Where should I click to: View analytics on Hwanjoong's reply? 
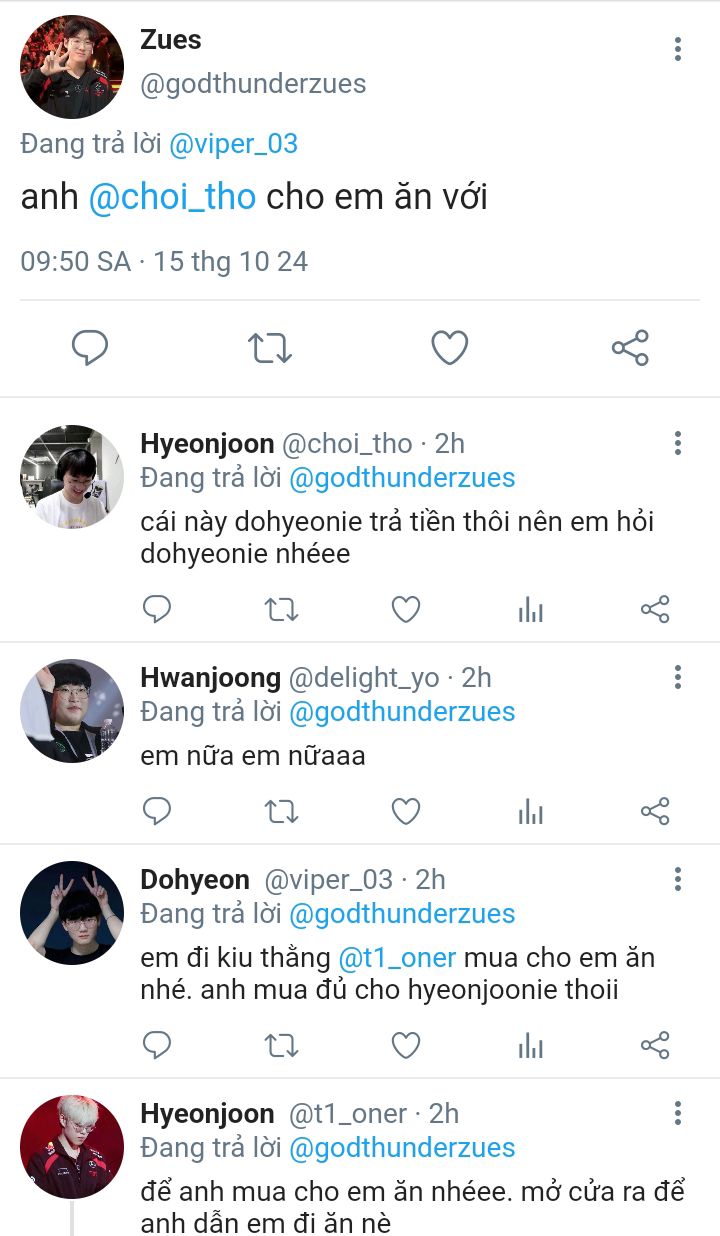[x=530, y=811]
